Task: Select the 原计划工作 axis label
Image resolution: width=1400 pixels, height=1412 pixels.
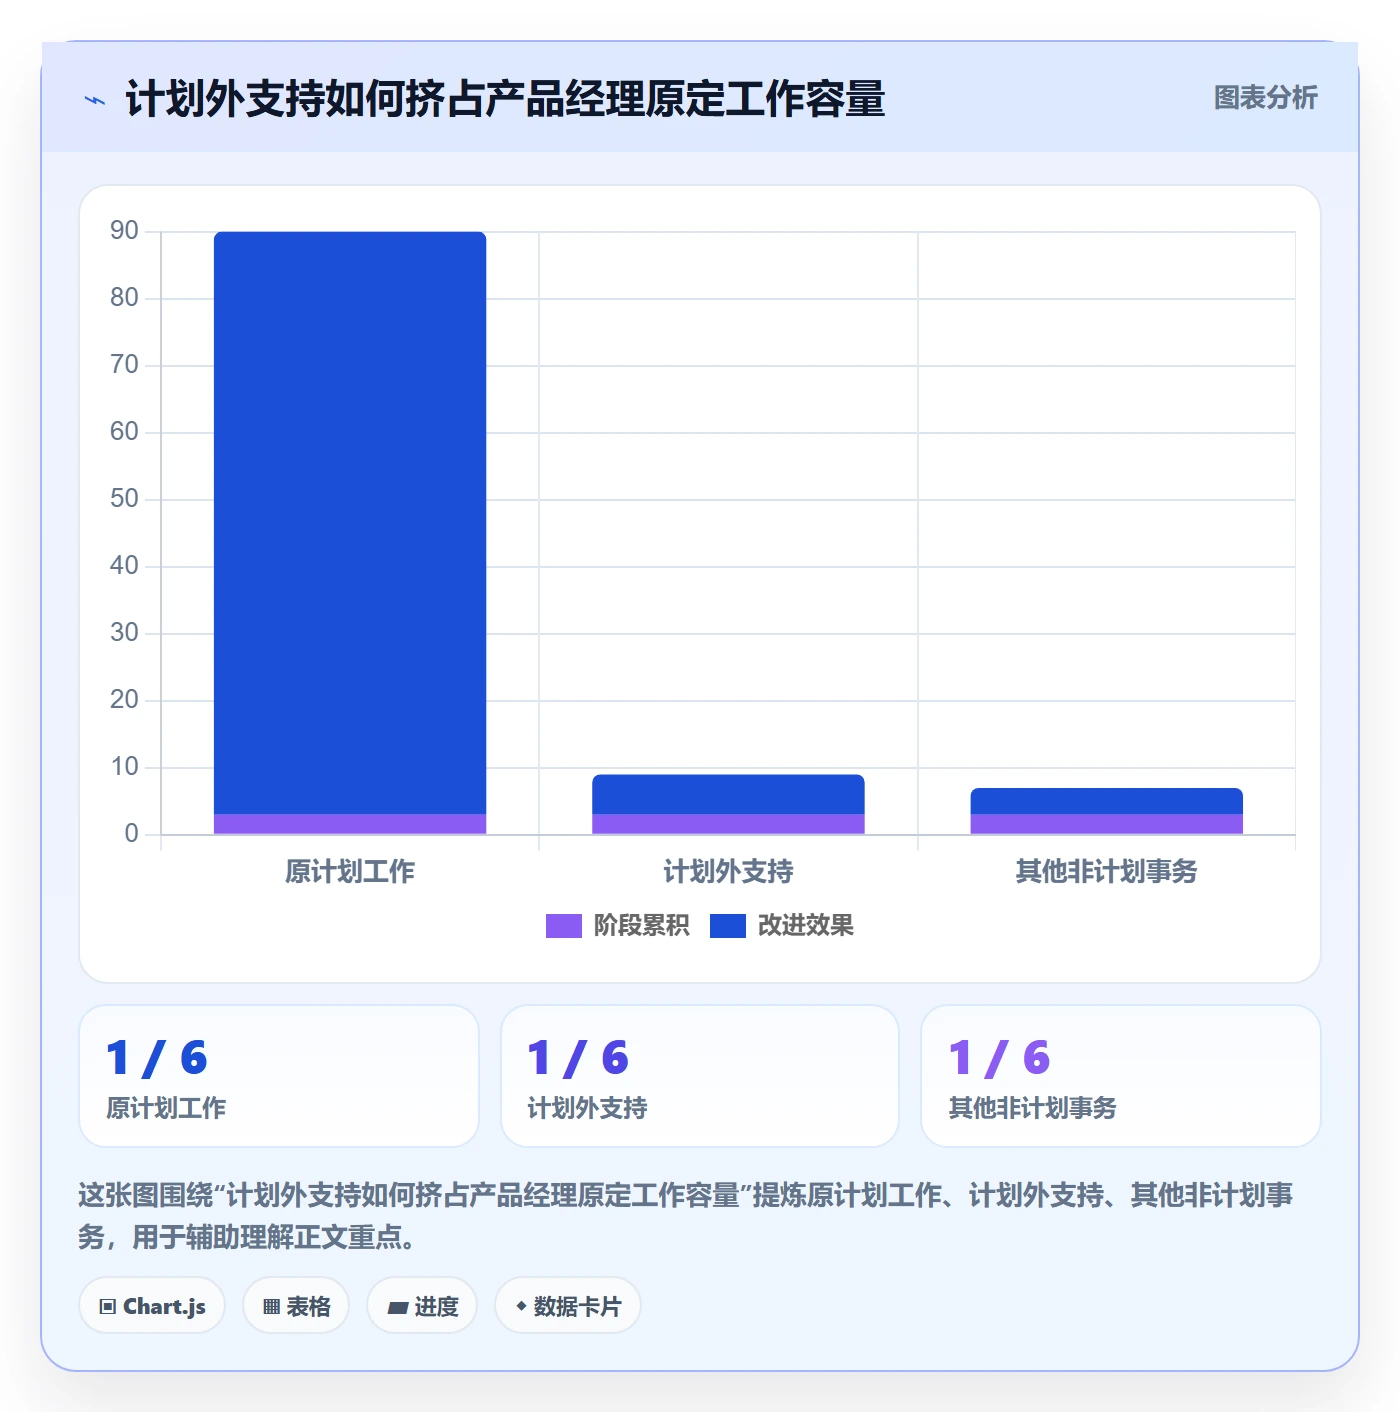Action: (x=350, y=872)
